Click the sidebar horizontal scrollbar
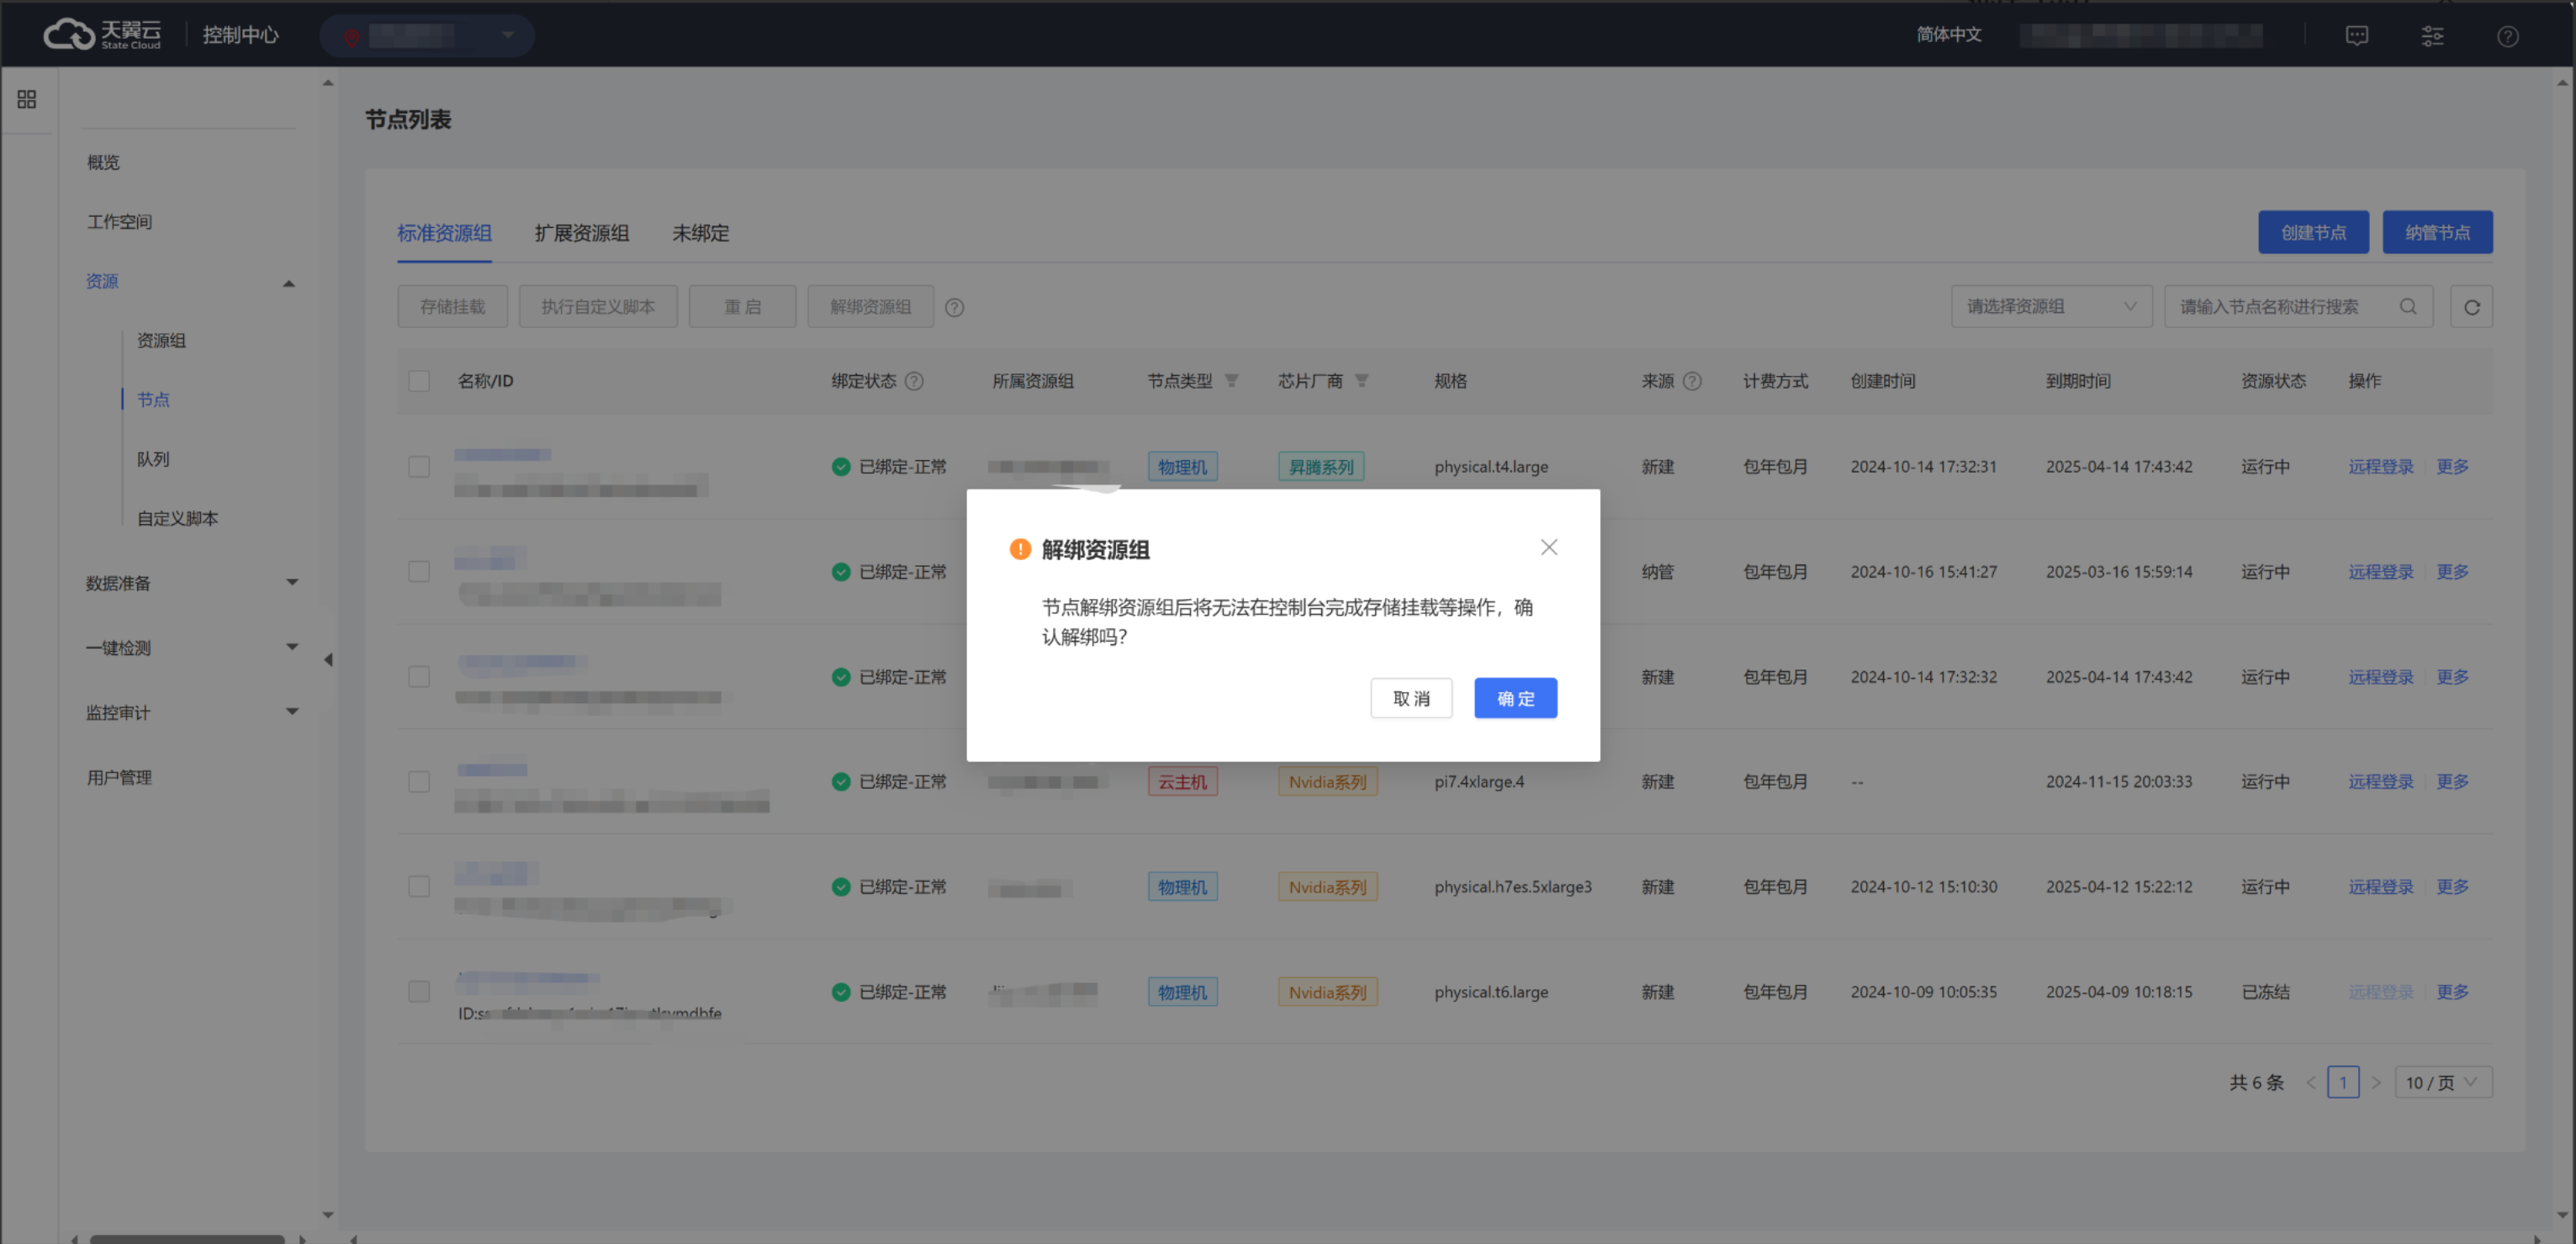Screen dimensions: 2576x1244 coord(187,1239)
